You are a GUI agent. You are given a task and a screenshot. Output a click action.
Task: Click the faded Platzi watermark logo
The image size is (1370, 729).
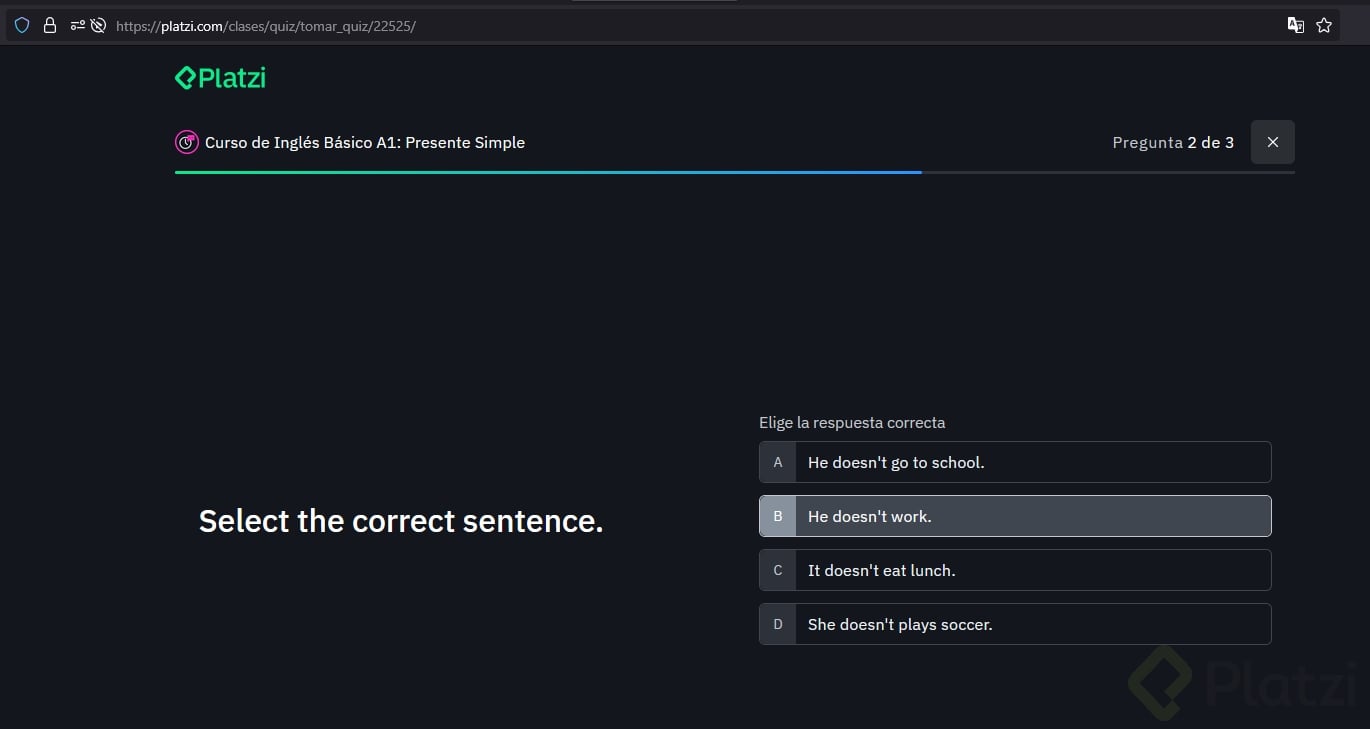(1245, 683)
